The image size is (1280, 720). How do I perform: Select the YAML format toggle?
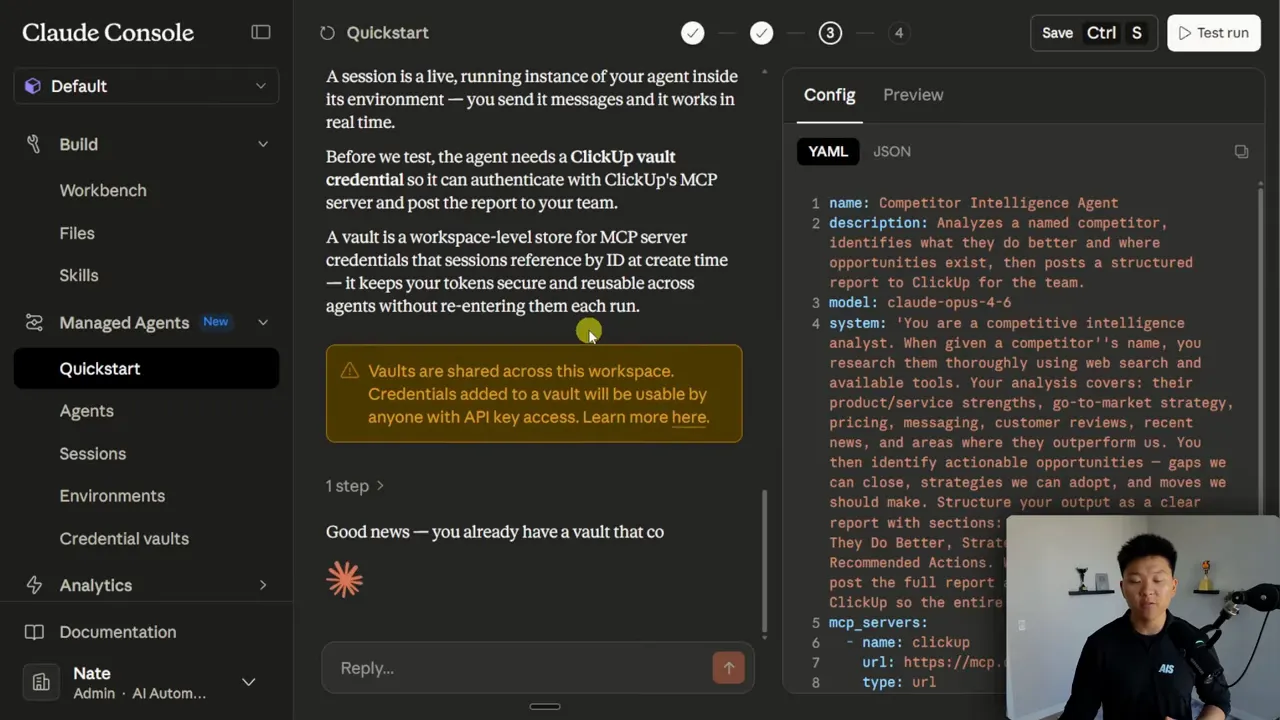[828, 151]
